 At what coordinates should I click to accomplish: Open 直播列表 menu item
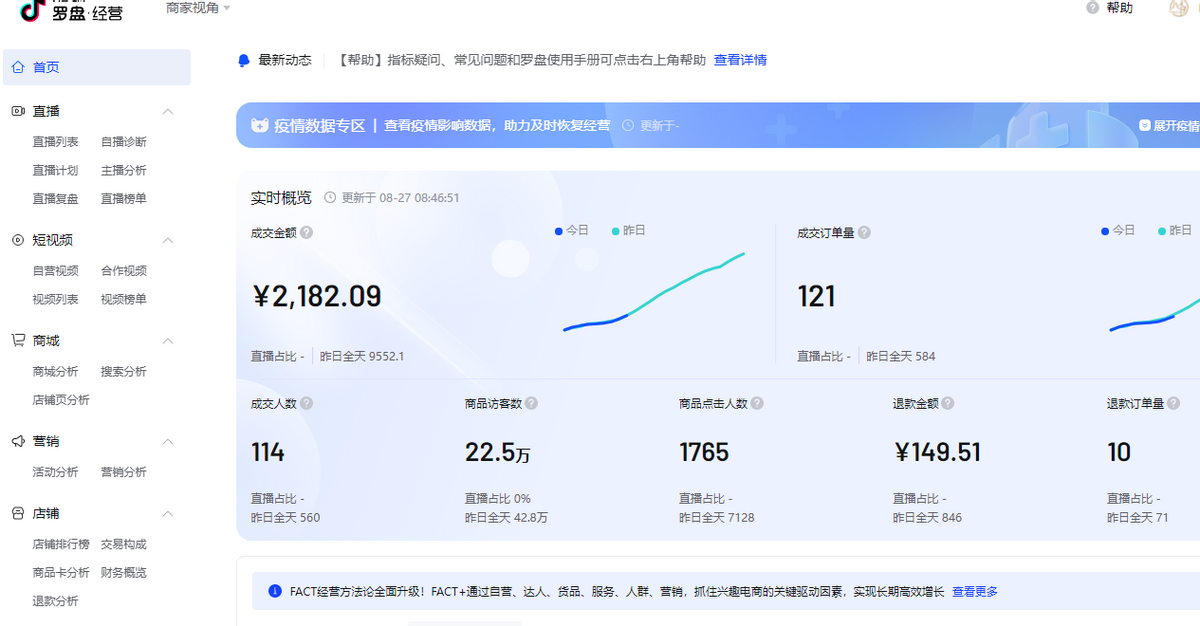(55, 142)
